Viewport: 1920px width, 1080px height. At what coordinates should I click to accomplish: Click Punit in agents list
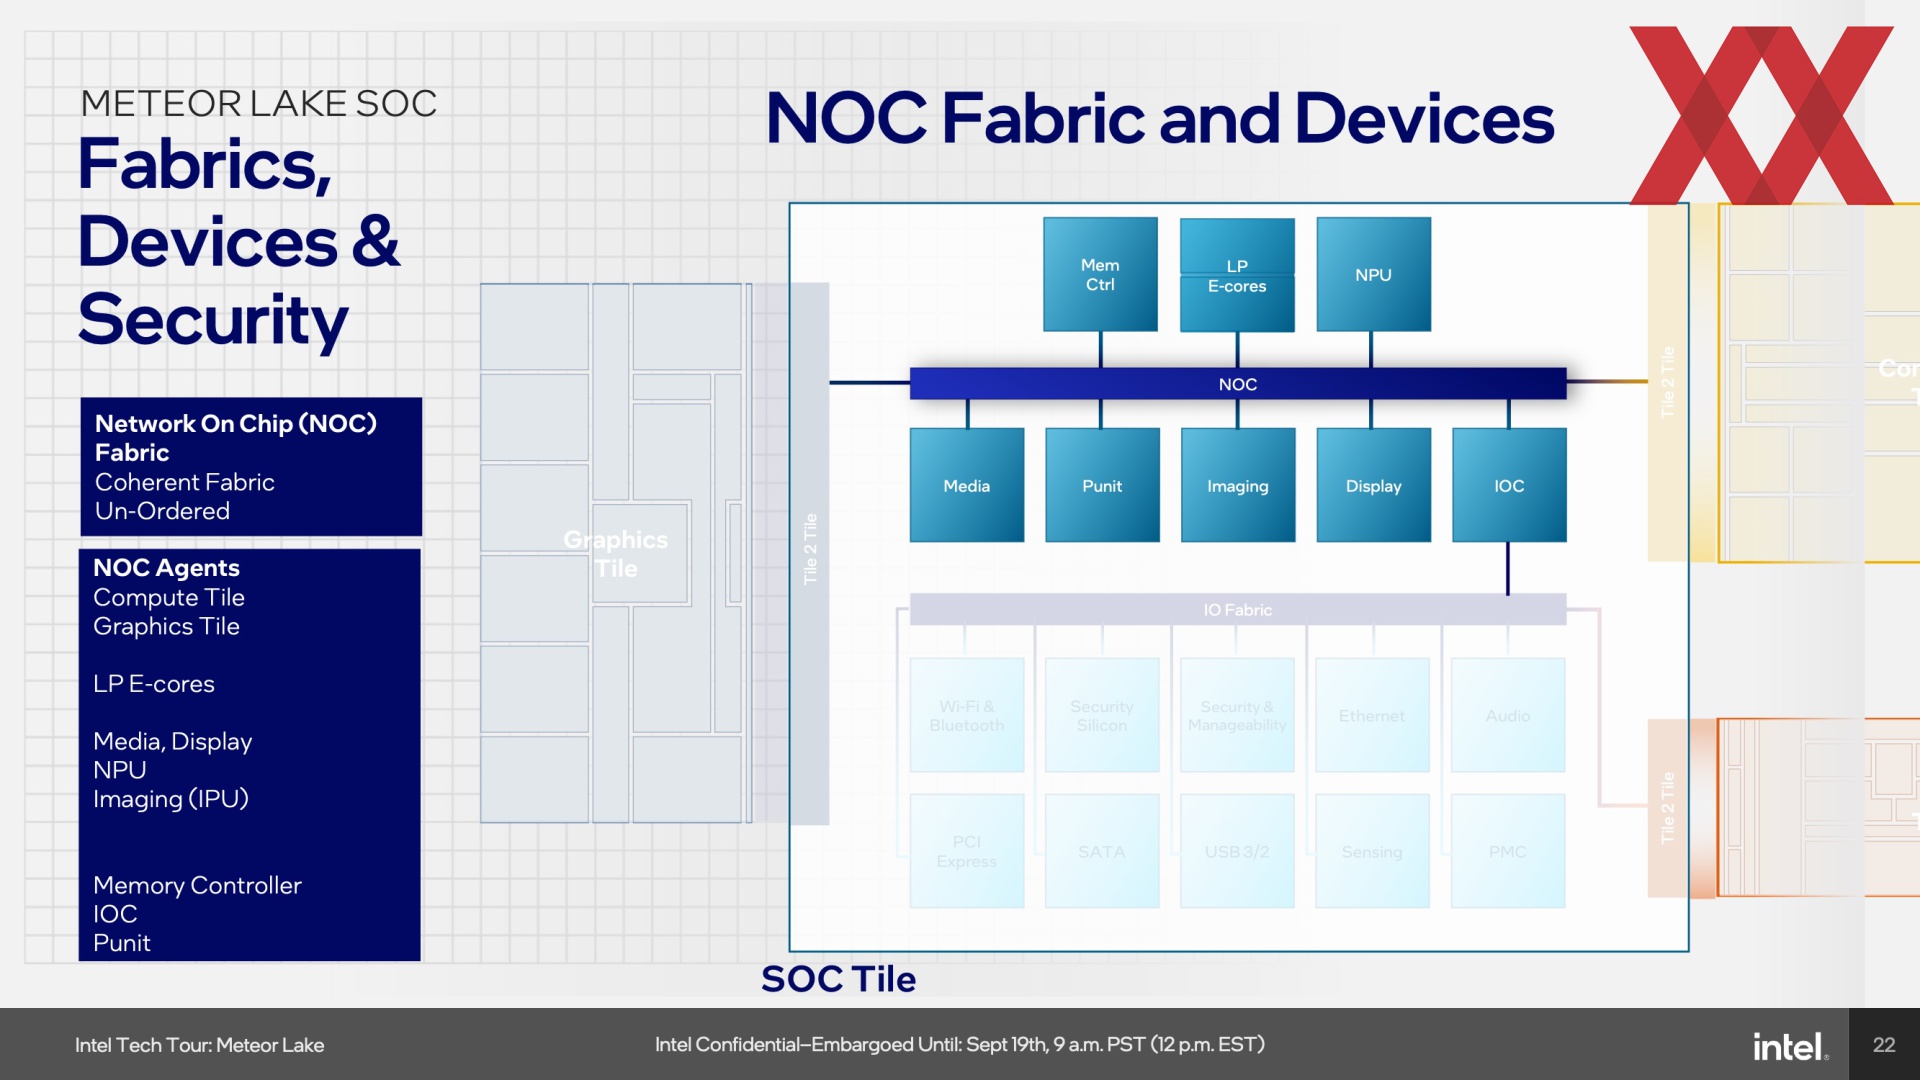[x=121, y=943]
